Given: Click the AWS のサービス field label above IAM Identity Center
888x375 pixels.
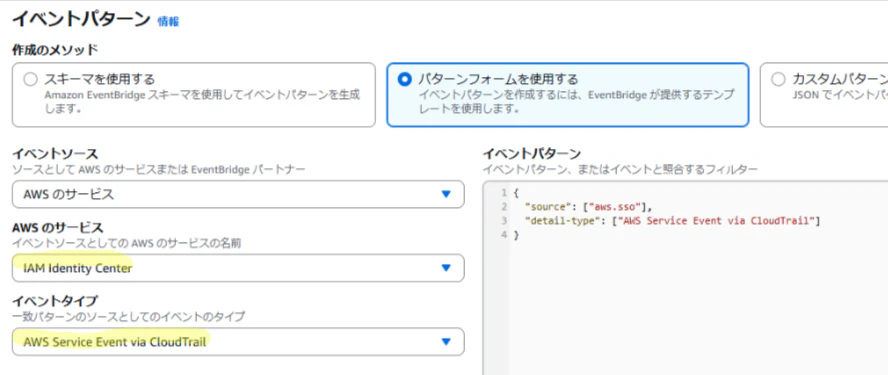Looking at the screenshot, I should coord(58,227).
